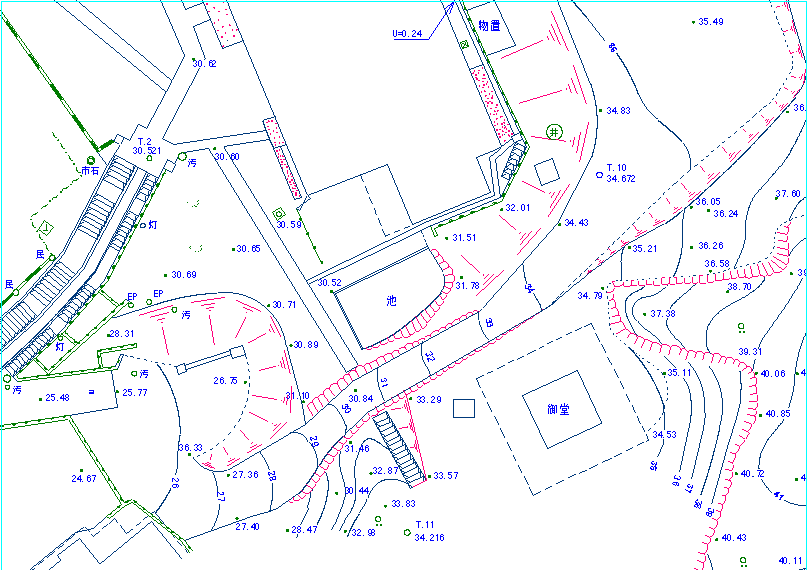
Task: Select the small square symbol below the well
Action: point(546,172)
